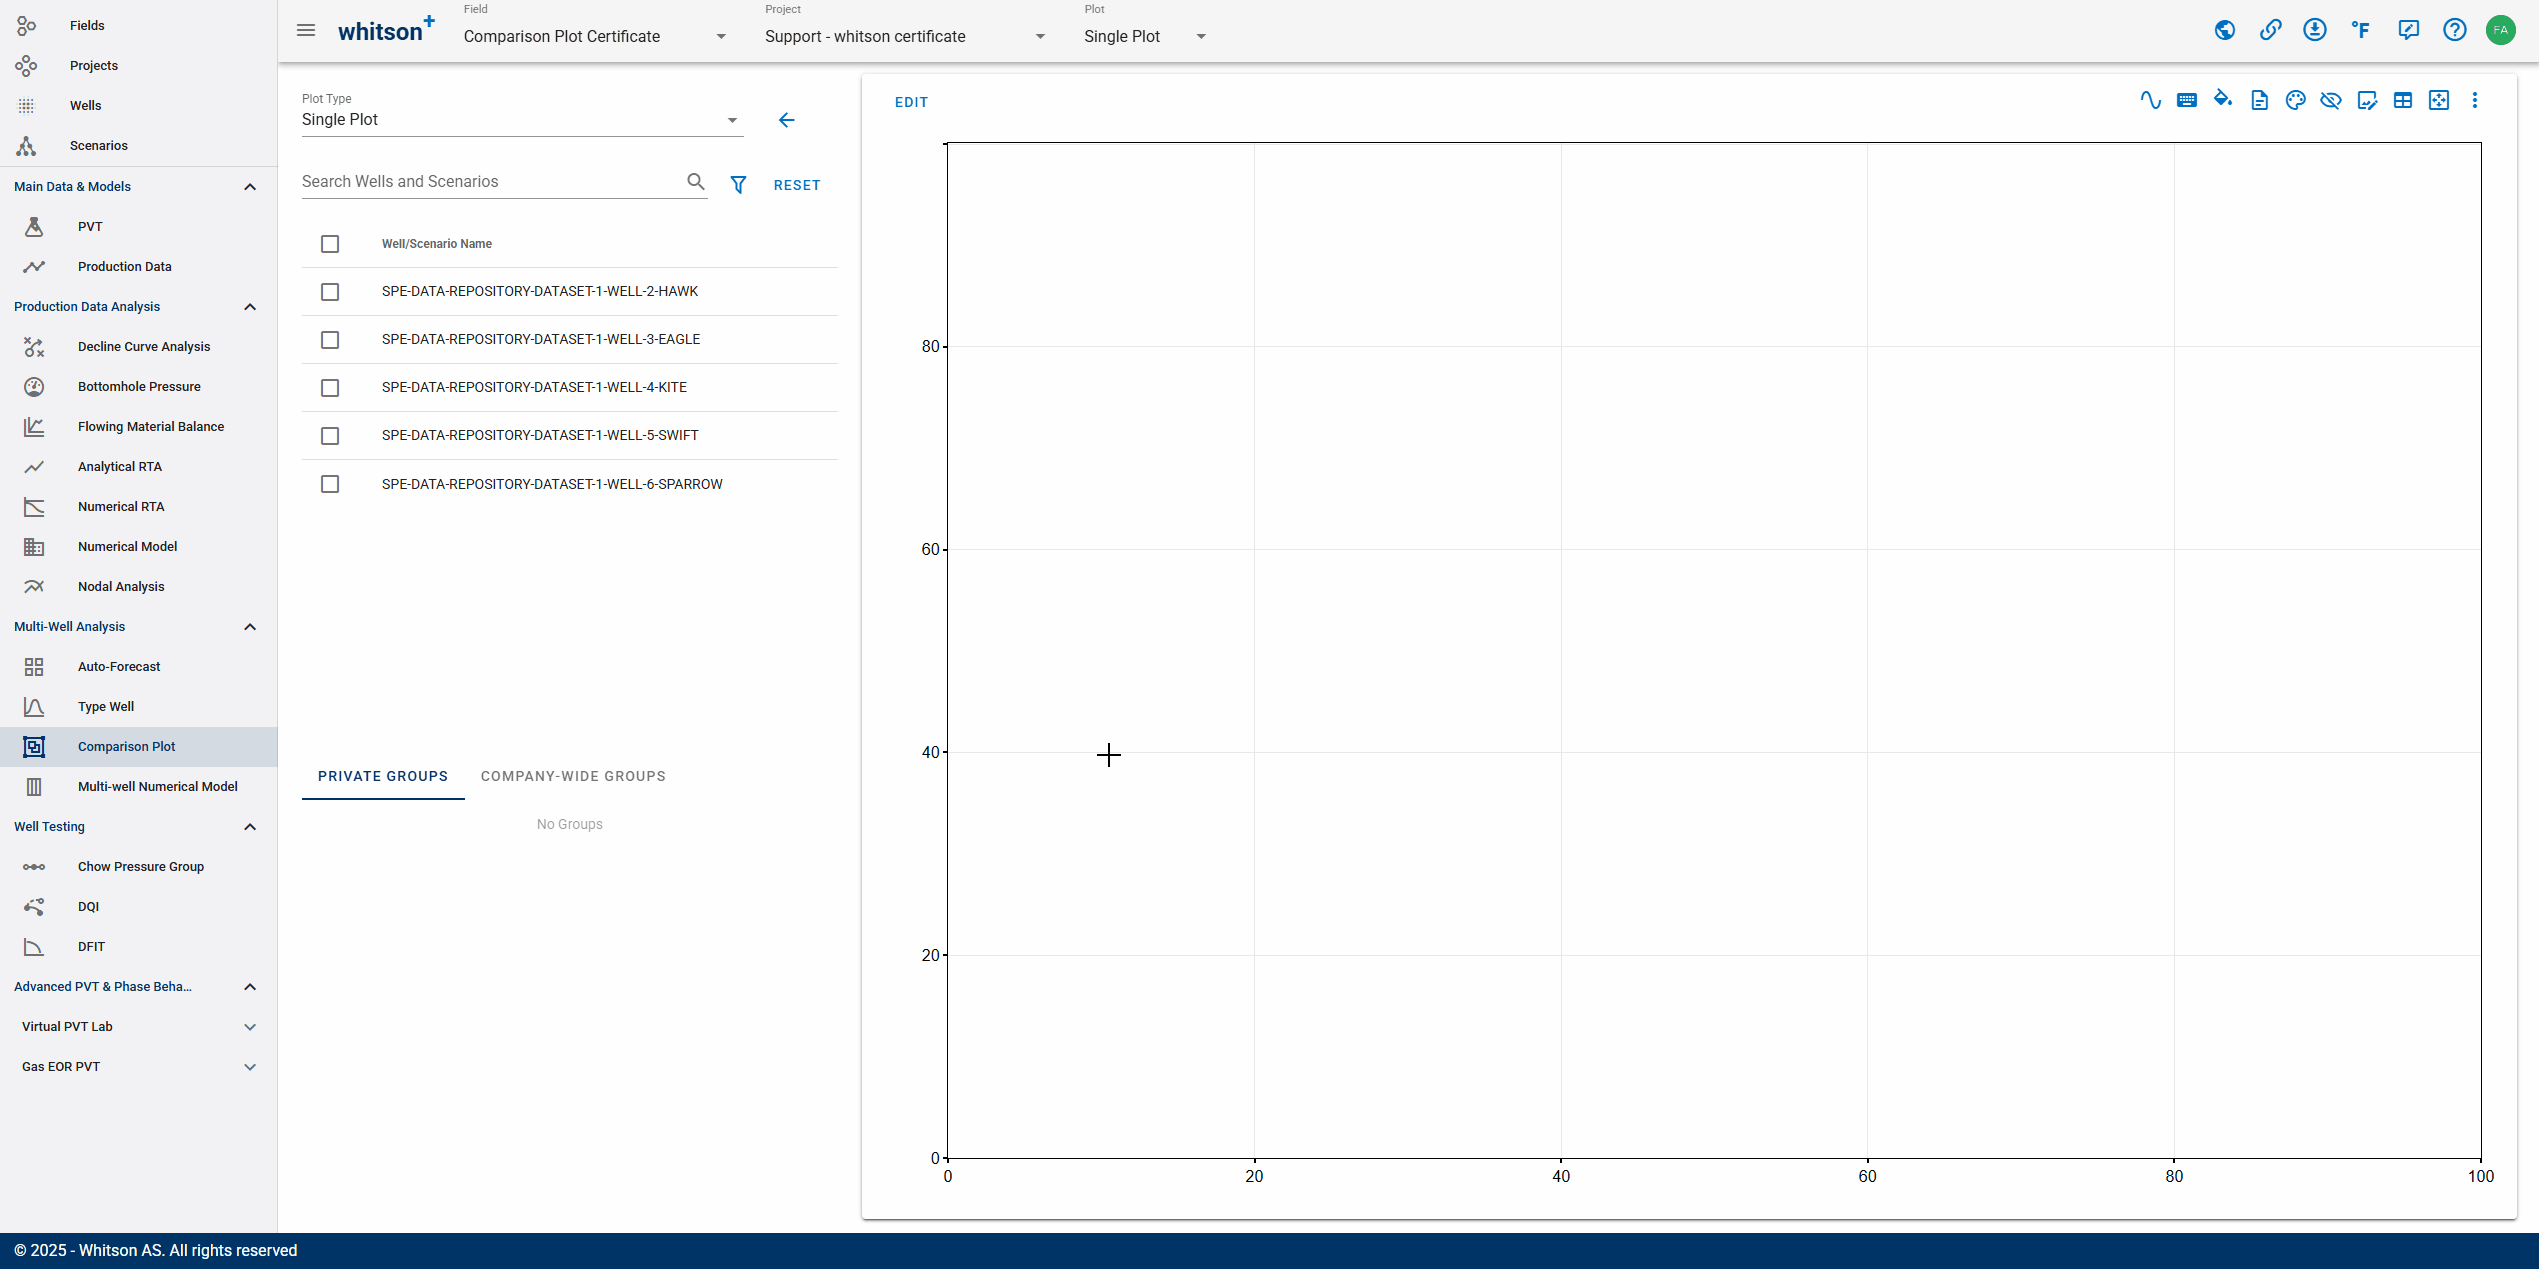Expand the Project dropdown menu
The height and width of the screenshot is (1269, 2539).
tap(1040, 36)
